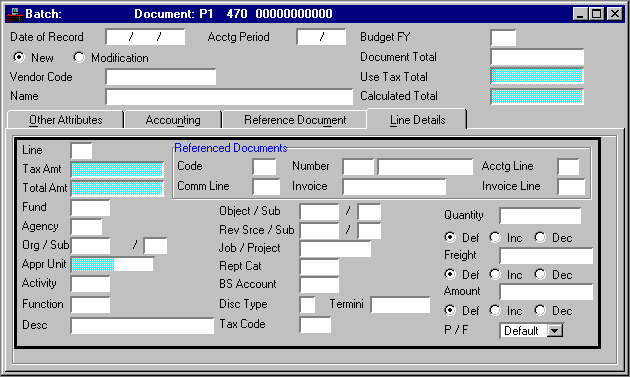The image size is (630, 377).
Task: Click the Vendor Code field
Action: (x=161, y=77)
